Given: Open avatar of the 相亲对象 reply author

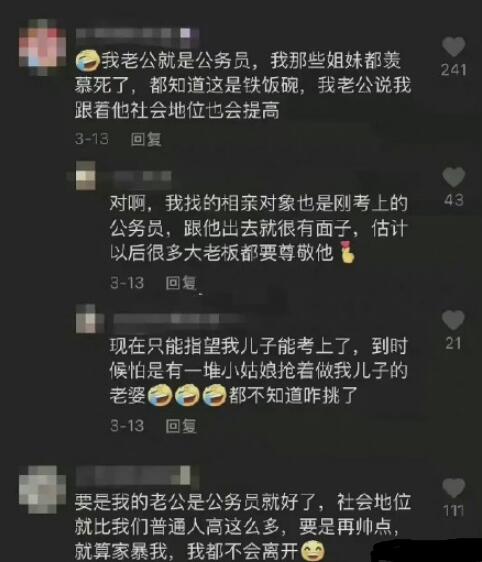Looking at the screenshot, I should click(x=86, y=175).
